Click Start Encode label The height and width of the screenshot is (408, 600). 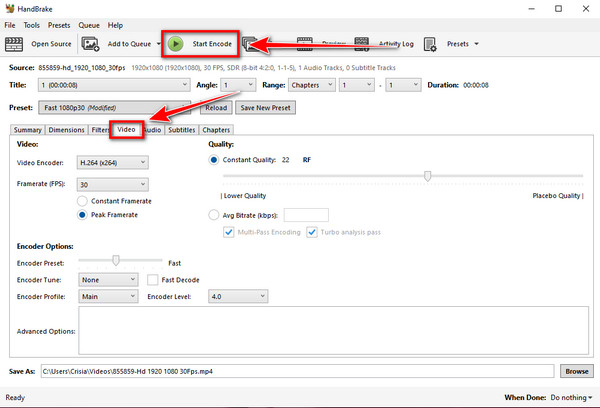coord(212,44)
